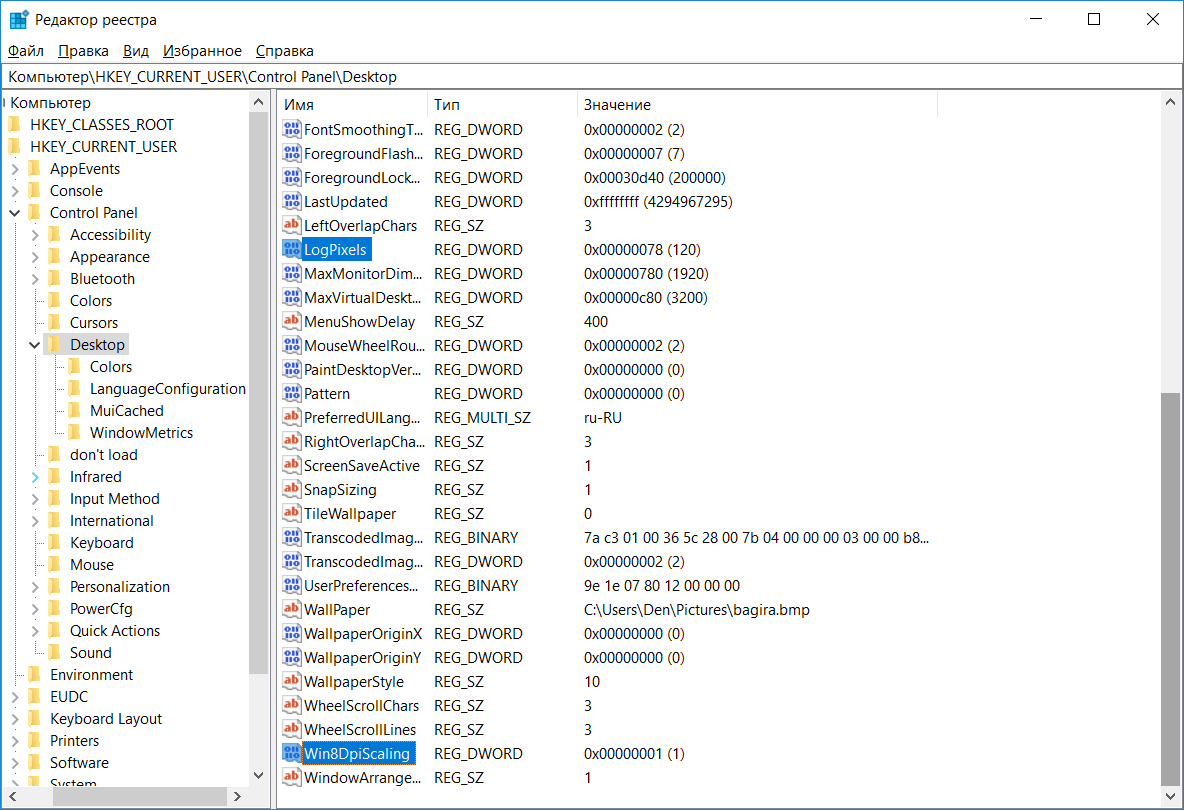Select the HKEY_CURRENT_USER root key
Image resolution: width=1184 pixels, height=810 pixels.
click(x=103, y=146)
